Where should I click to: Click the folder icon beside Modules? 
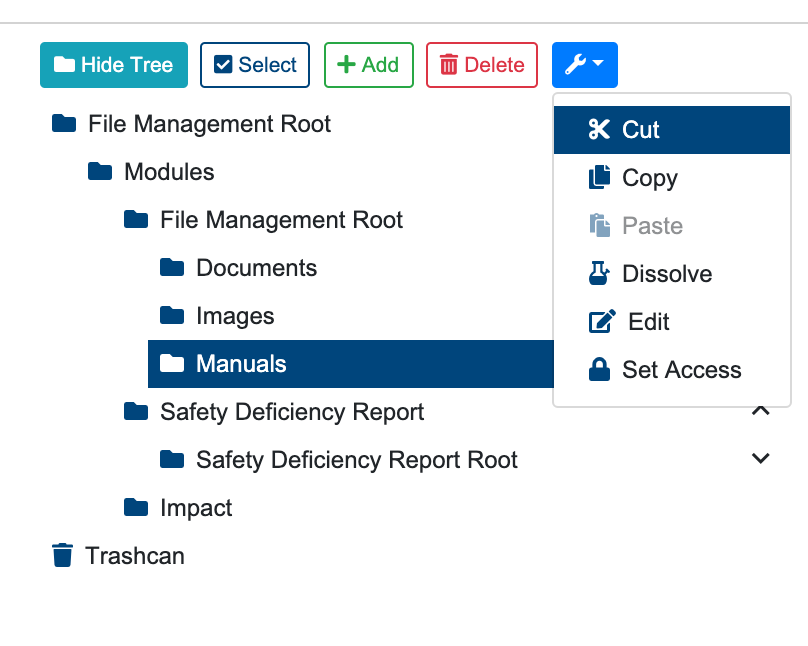pos(100,172)
